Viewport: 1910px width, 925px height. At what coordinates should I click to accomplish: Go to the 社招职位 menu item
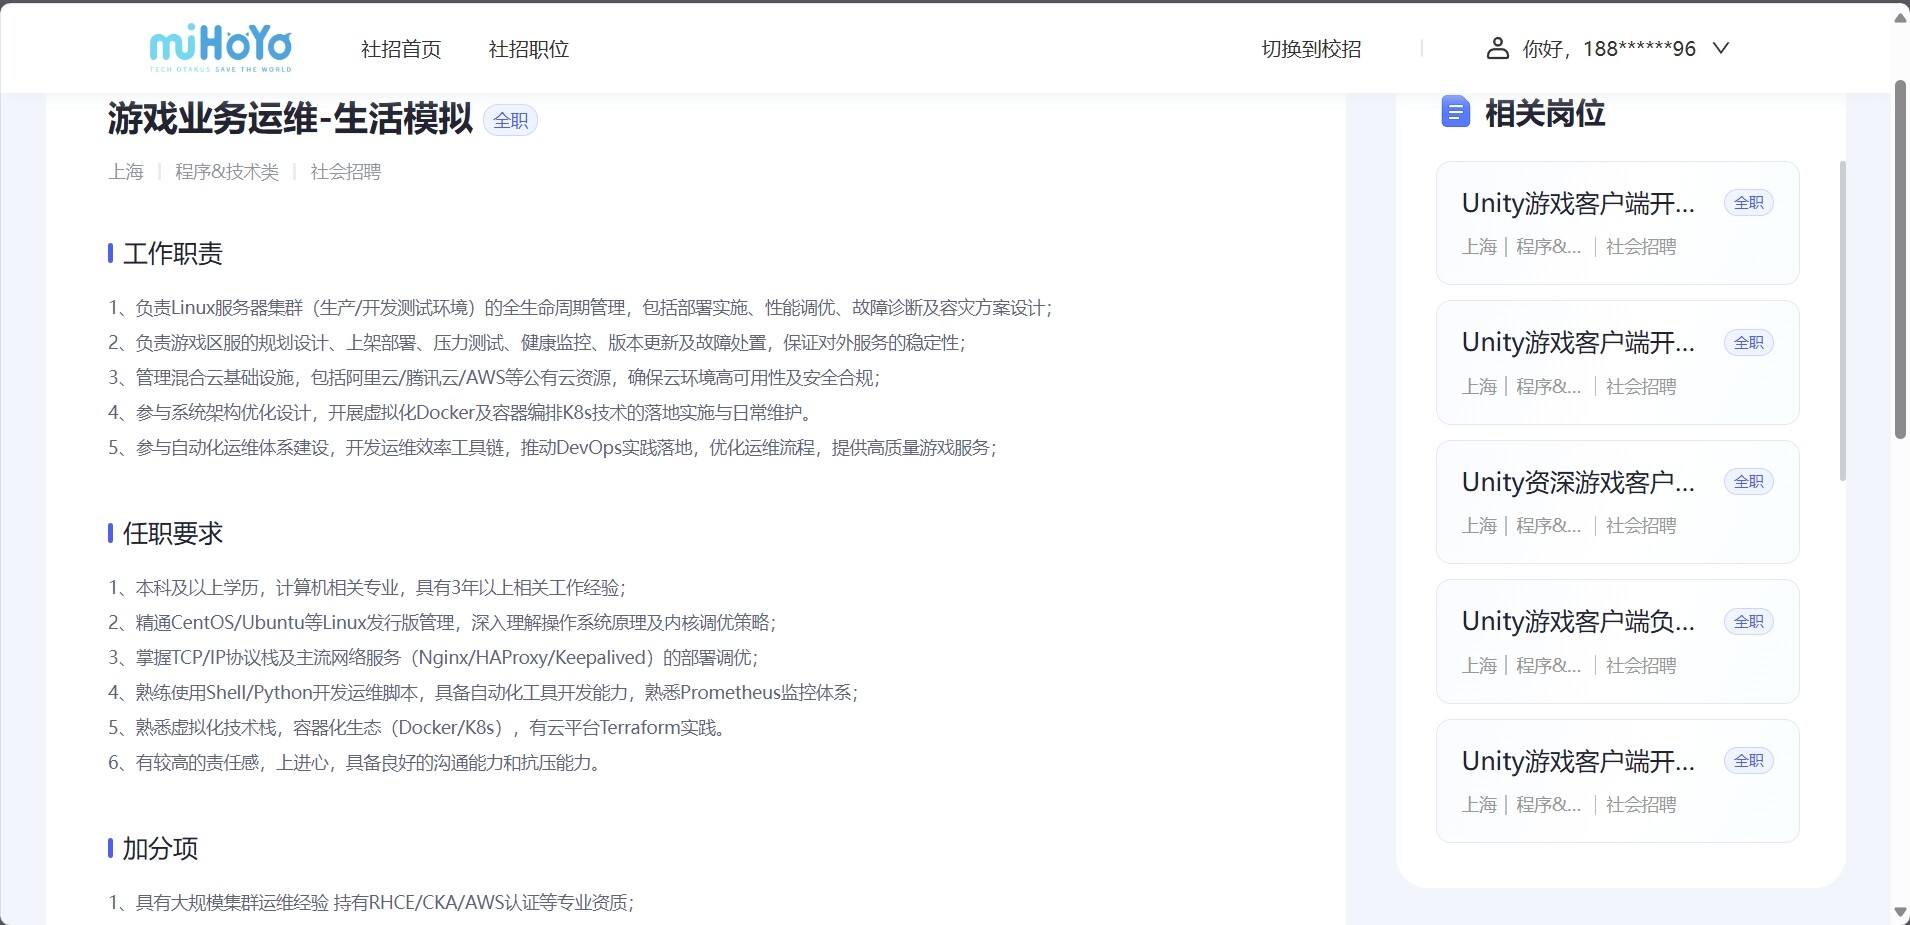(x=528, y=49)
